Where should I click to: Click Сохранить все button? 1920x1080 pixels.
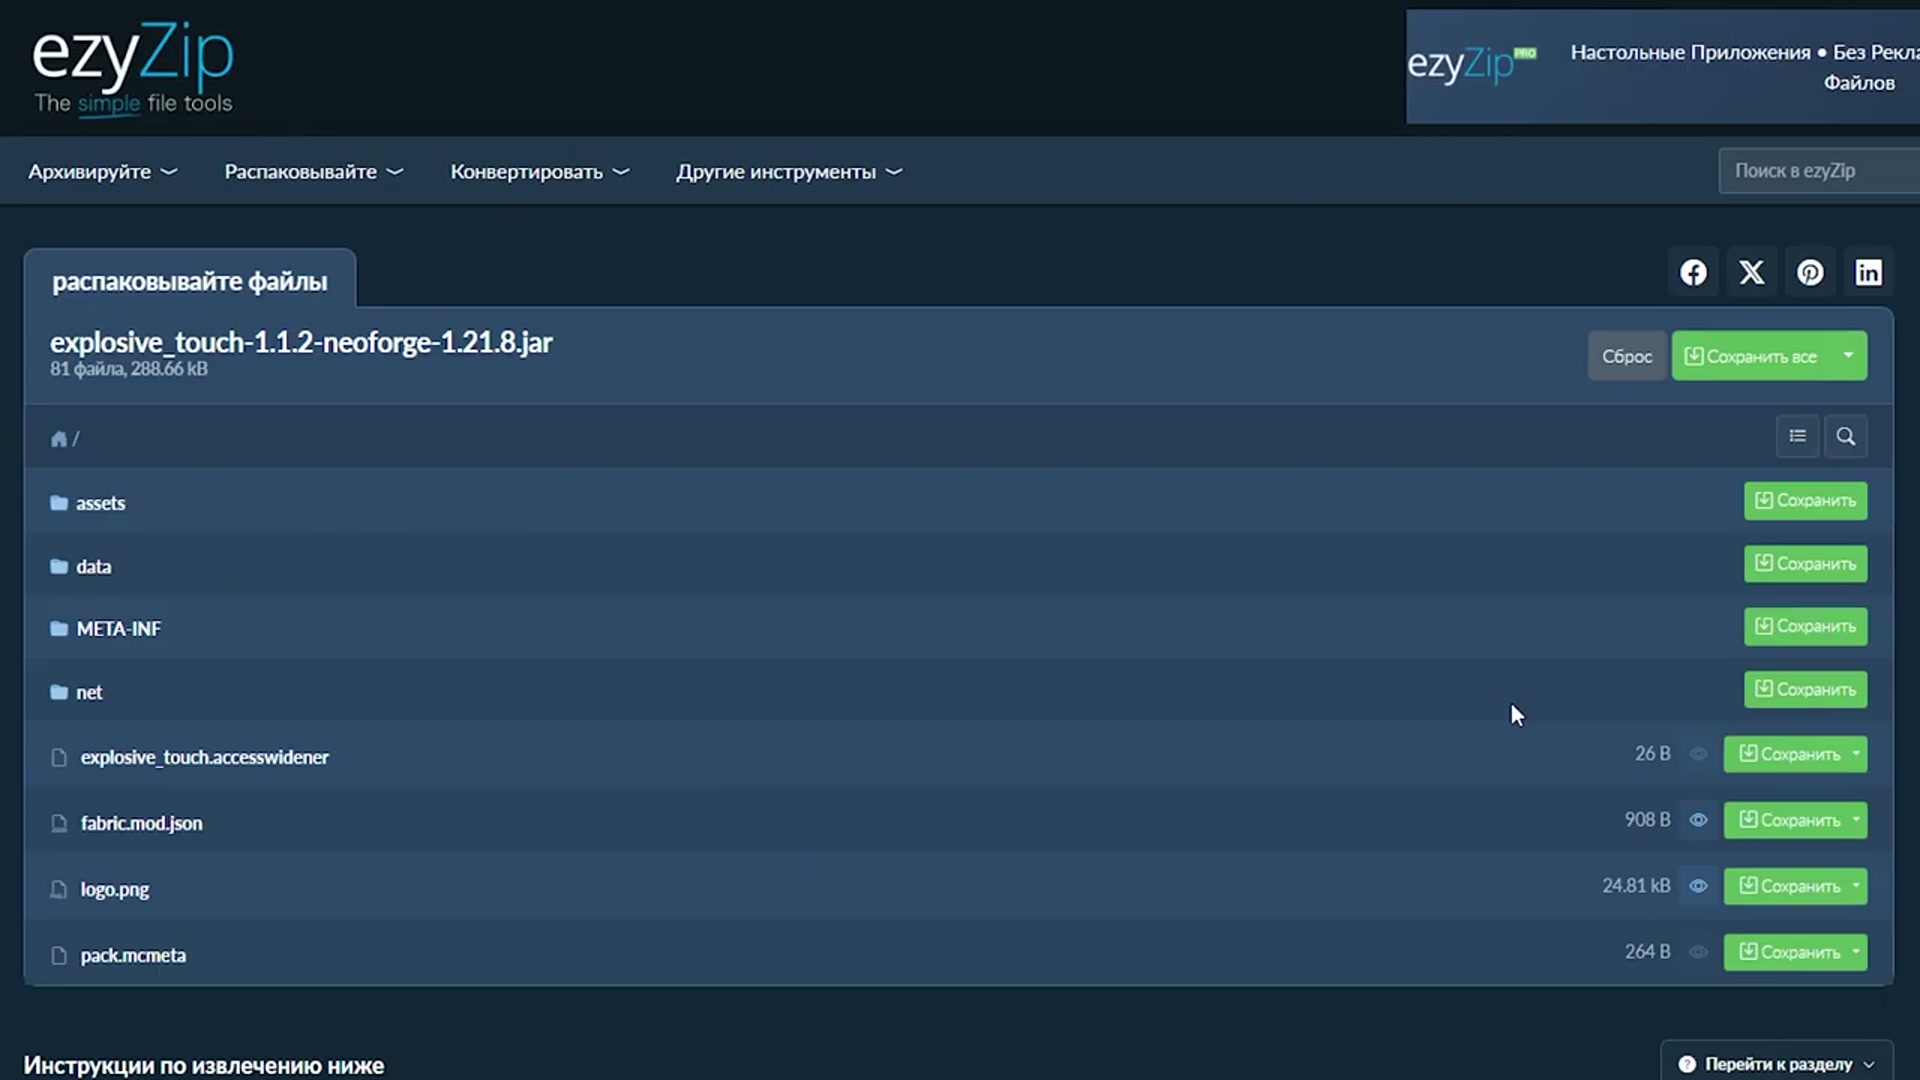coord(1751,356)
